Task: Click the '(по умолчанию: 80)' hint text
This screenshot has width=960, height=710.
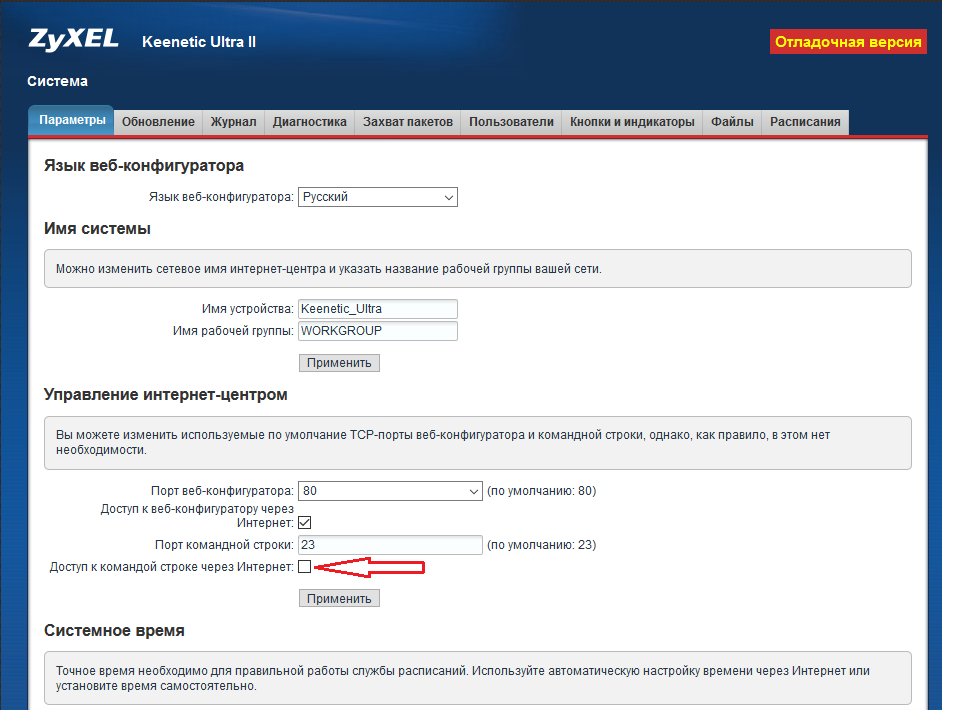Action: pyautogui.click(x=541, y=491)
